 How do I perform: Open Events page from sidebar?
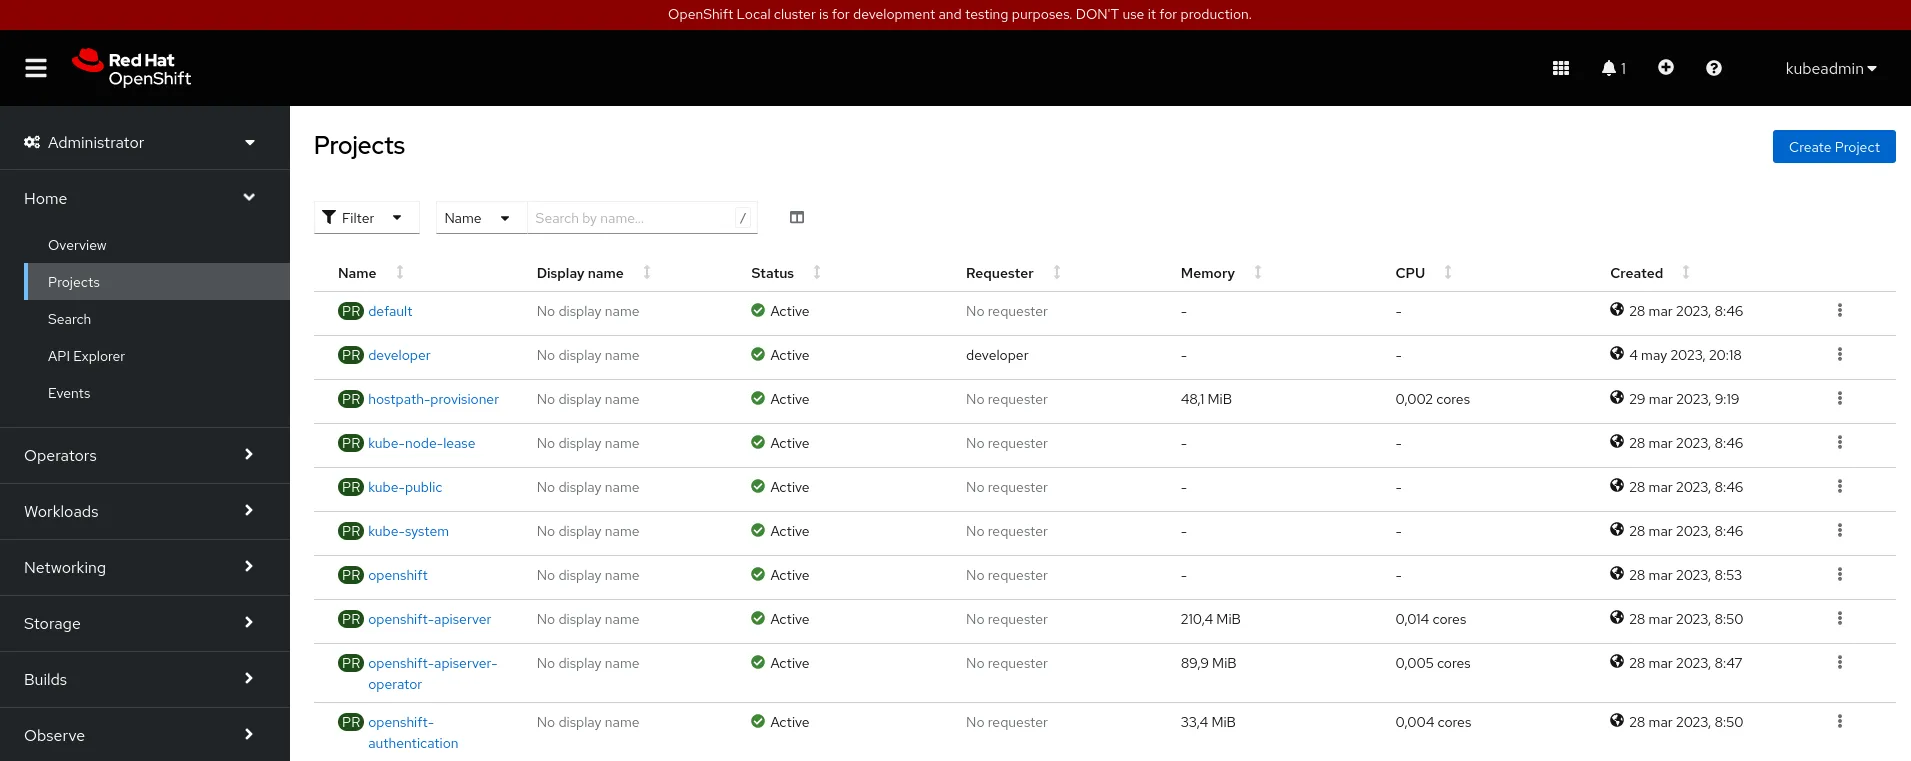click(x=69, y=393)
